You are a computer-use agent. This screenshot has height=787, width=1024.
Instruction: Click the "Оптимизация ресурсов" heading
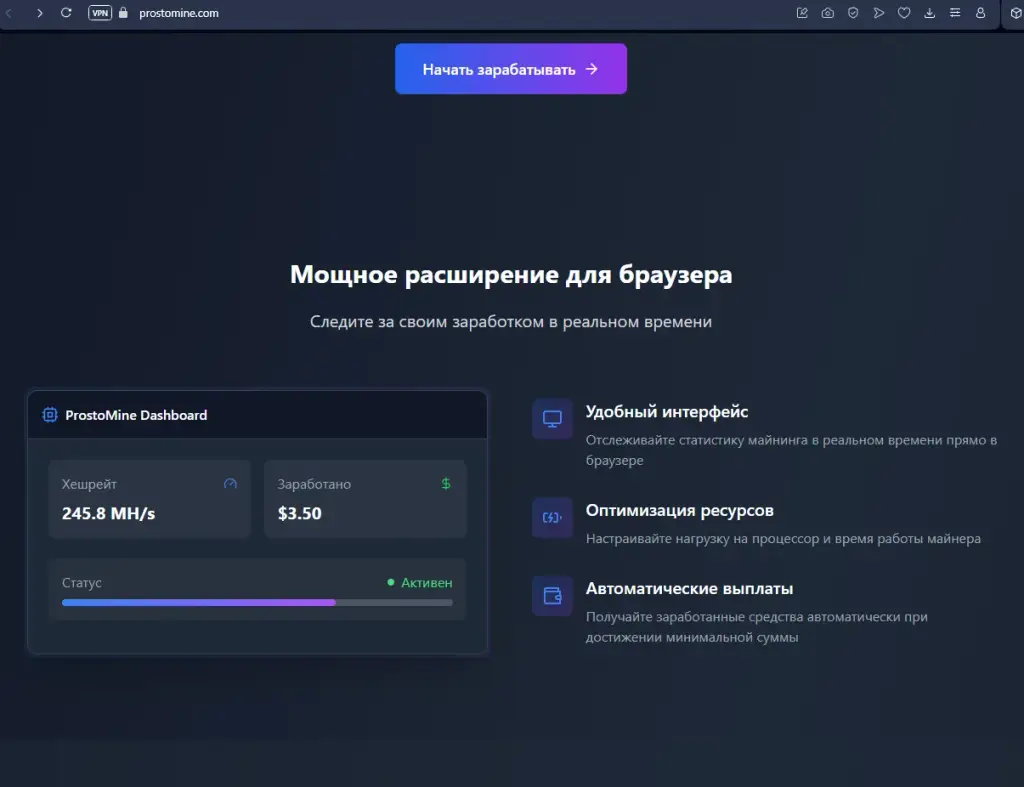679,510
